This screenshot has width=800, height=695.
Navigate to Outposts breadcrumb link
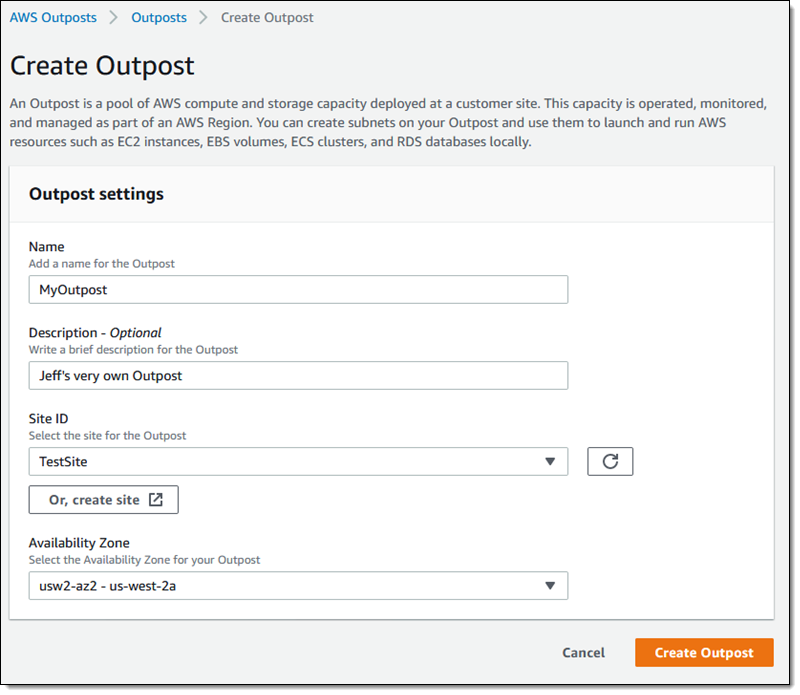[159, 18]
